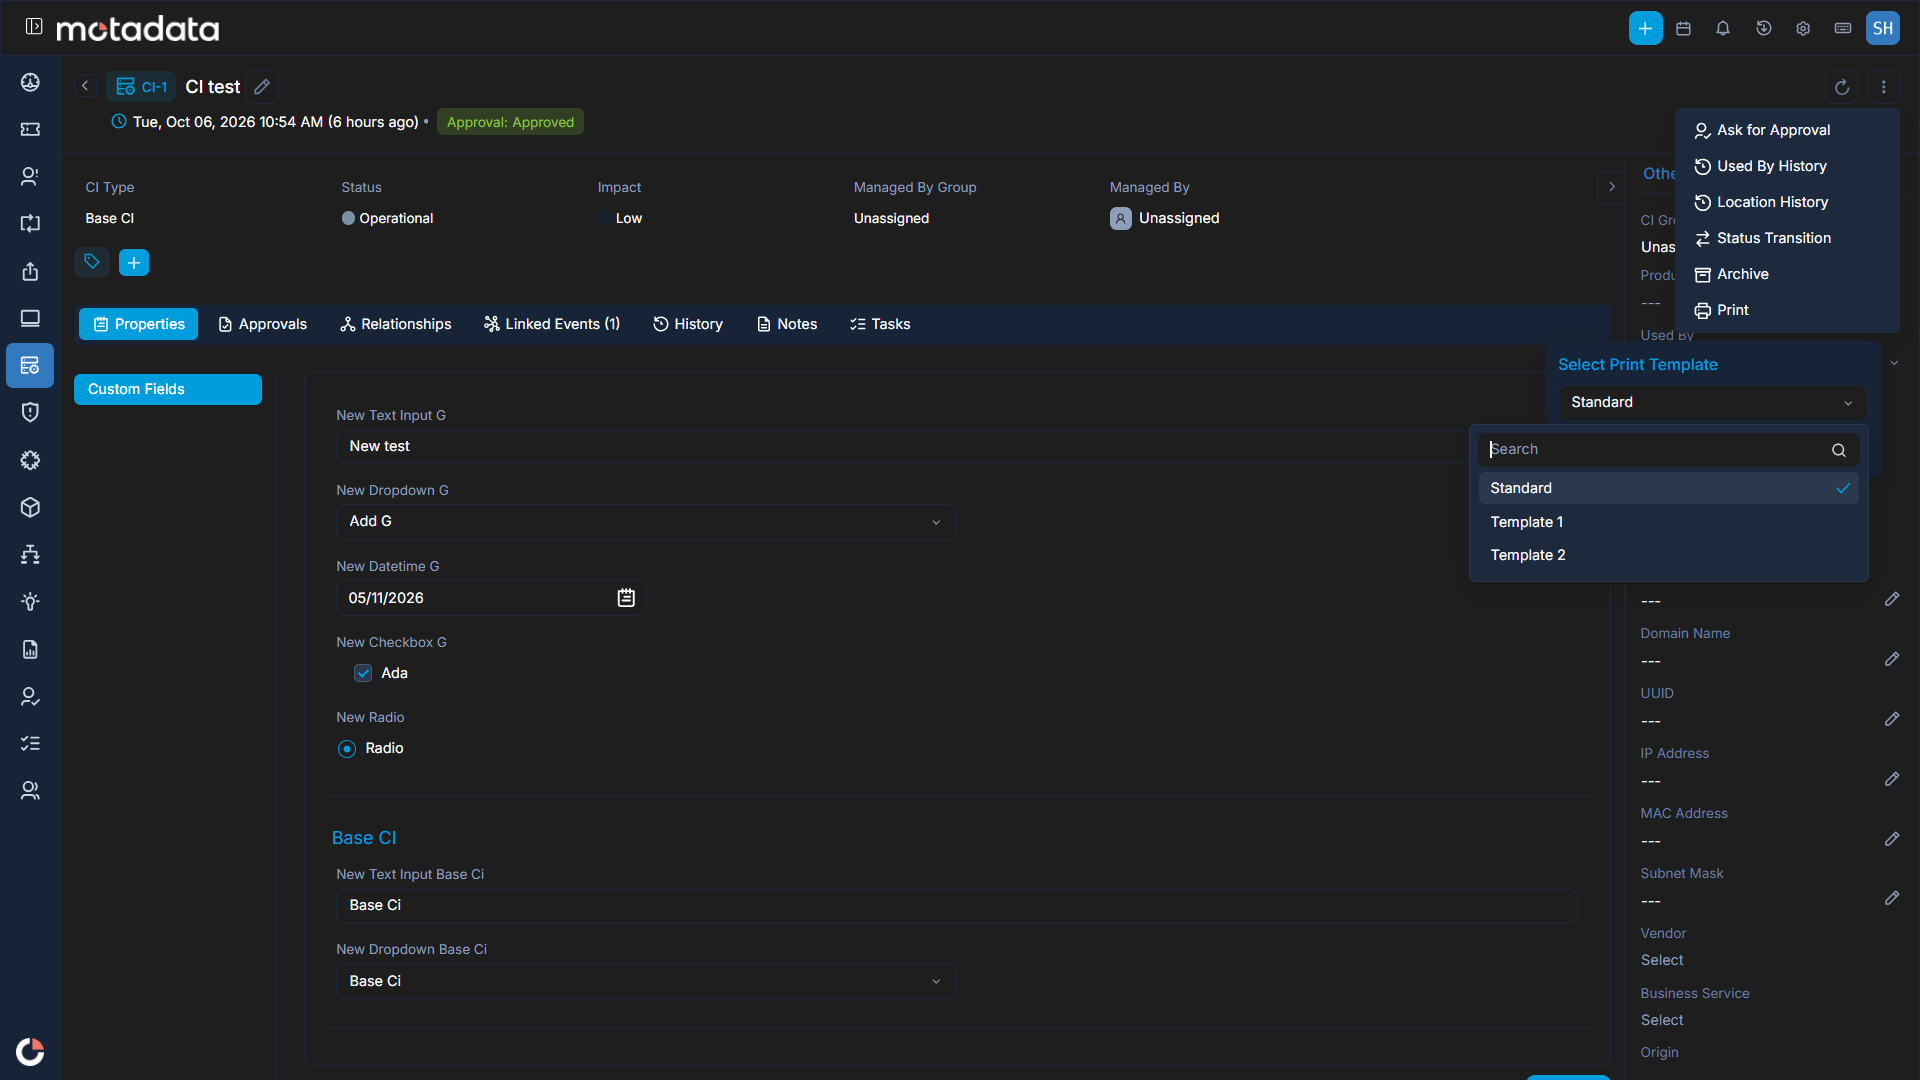Add a tag with the plus button
Image resolution: width=1920 pixels, height=1080 pixels.
(134, 262)
